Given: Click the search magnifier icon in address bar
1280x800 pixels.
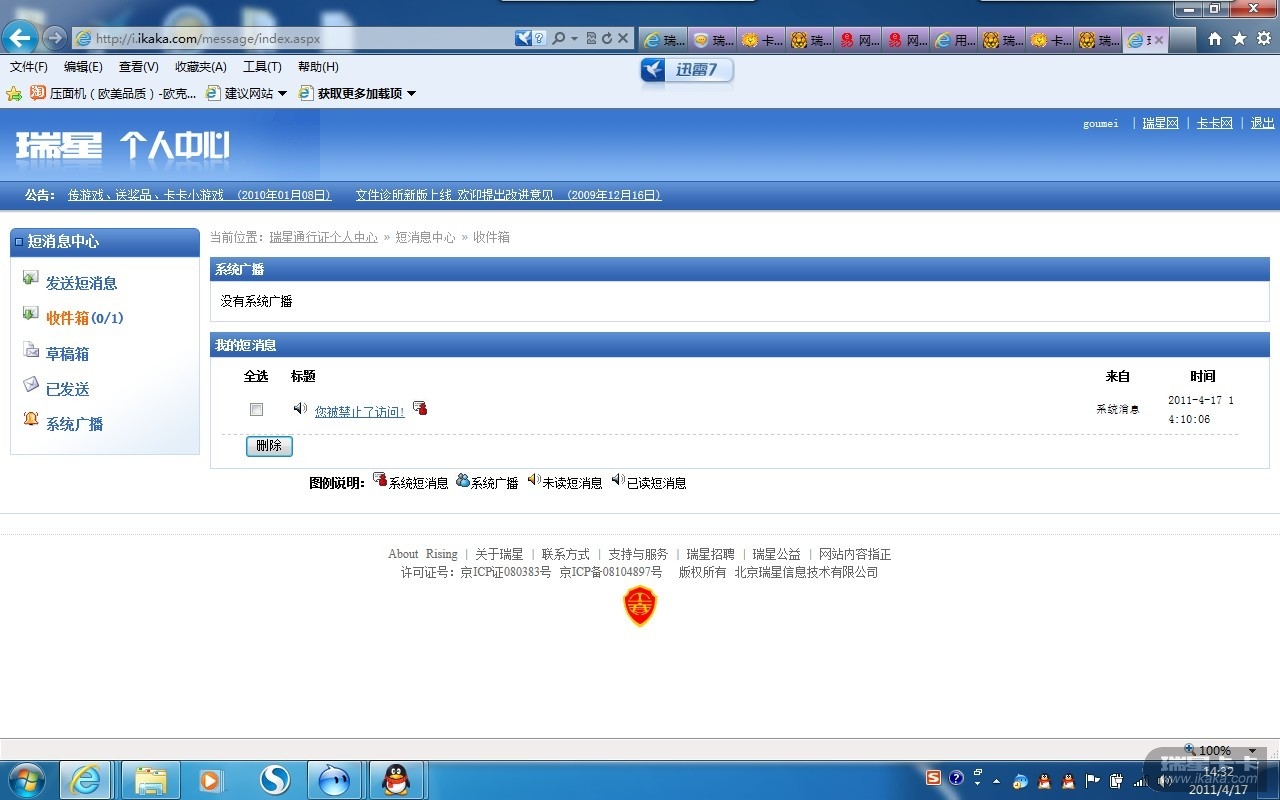Looking at the screenshot, I should [x=558, y=38].
